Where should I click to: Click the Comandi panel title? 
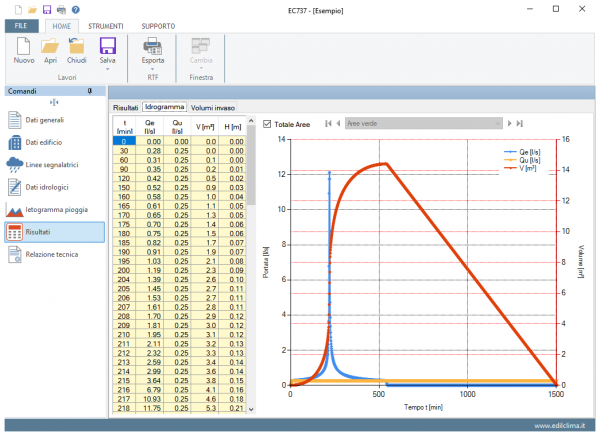22,91
